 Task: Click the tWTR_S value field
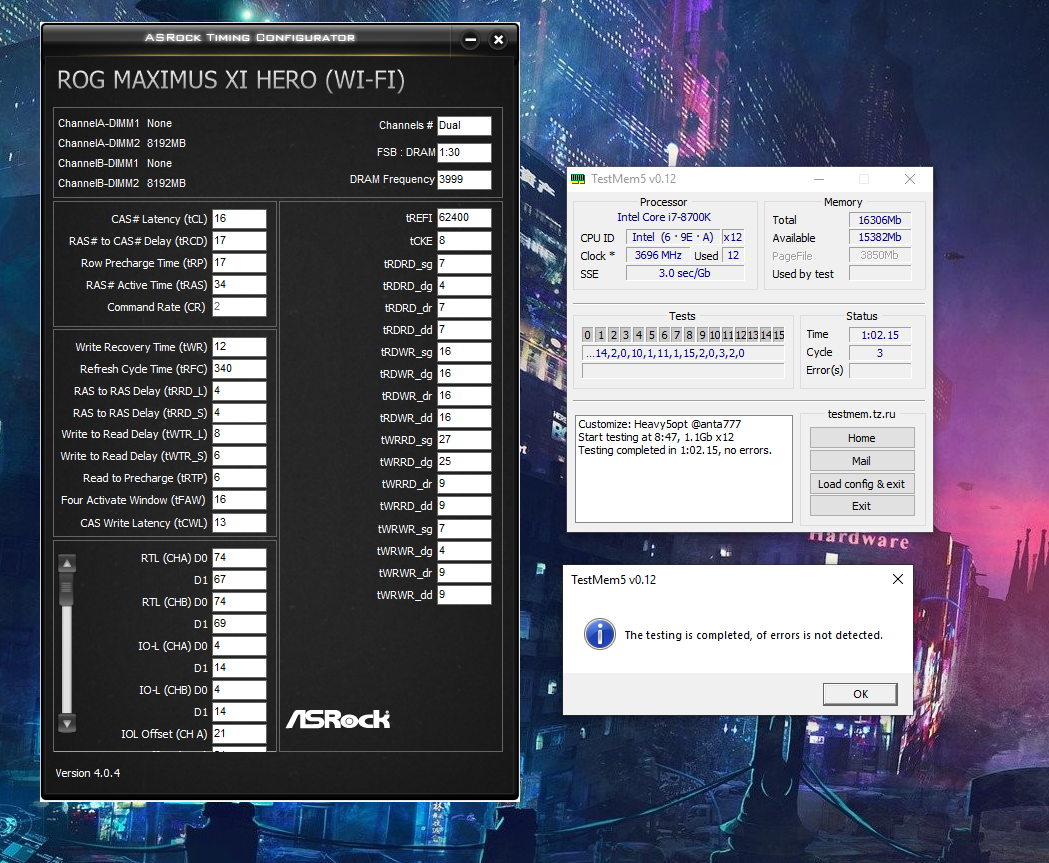click(240, 456)
